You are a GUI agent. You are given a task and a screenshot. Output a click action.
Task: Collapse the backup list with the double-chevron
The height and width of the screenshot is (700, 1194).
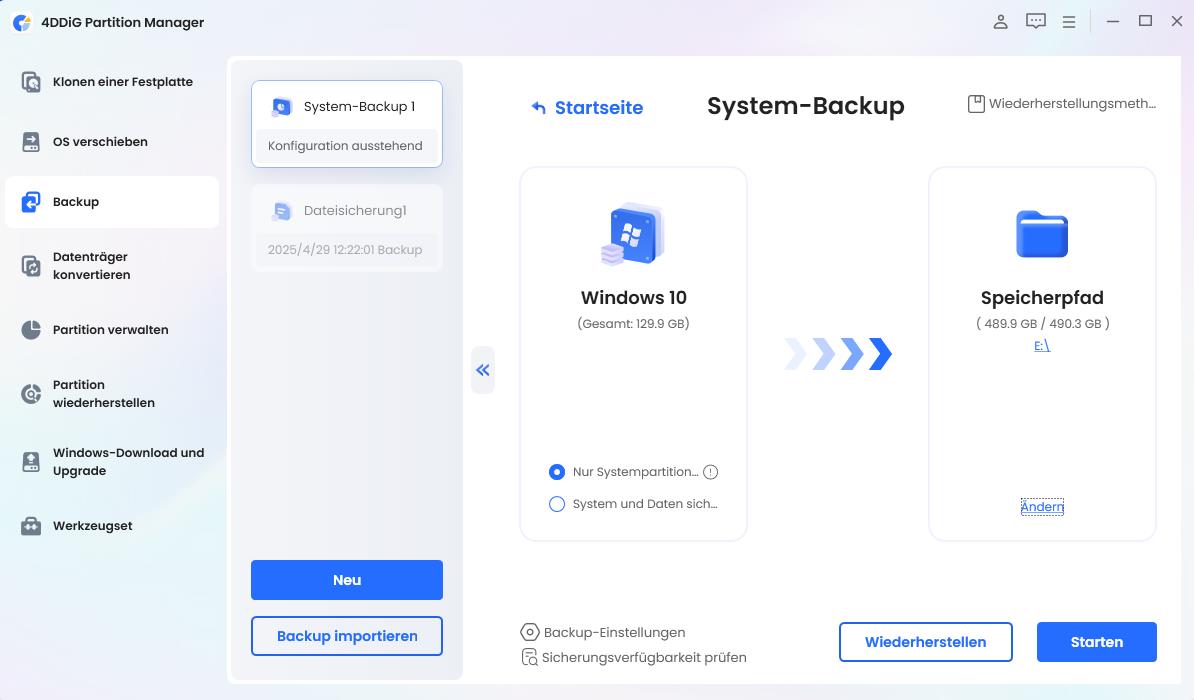tap(483, 370)
